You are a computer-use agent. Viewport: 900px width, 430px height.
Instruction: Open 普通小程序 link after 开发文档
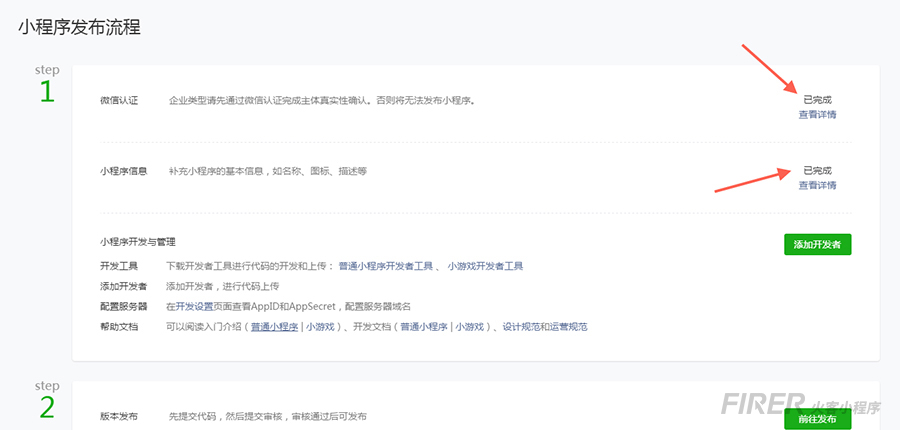[x=424, y=327]
